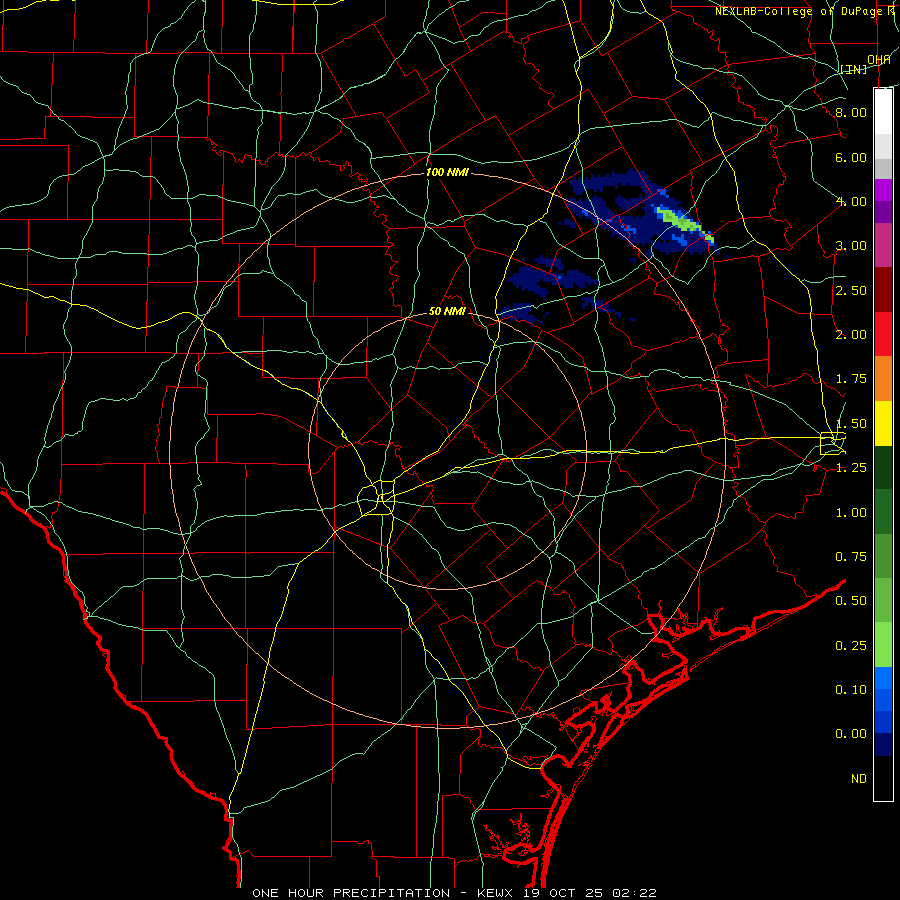The width and height of the screenshot is (900, 900).
Task: Click the white swatch at the legend top
Action: pyautogui.click(x=883, y=111)
